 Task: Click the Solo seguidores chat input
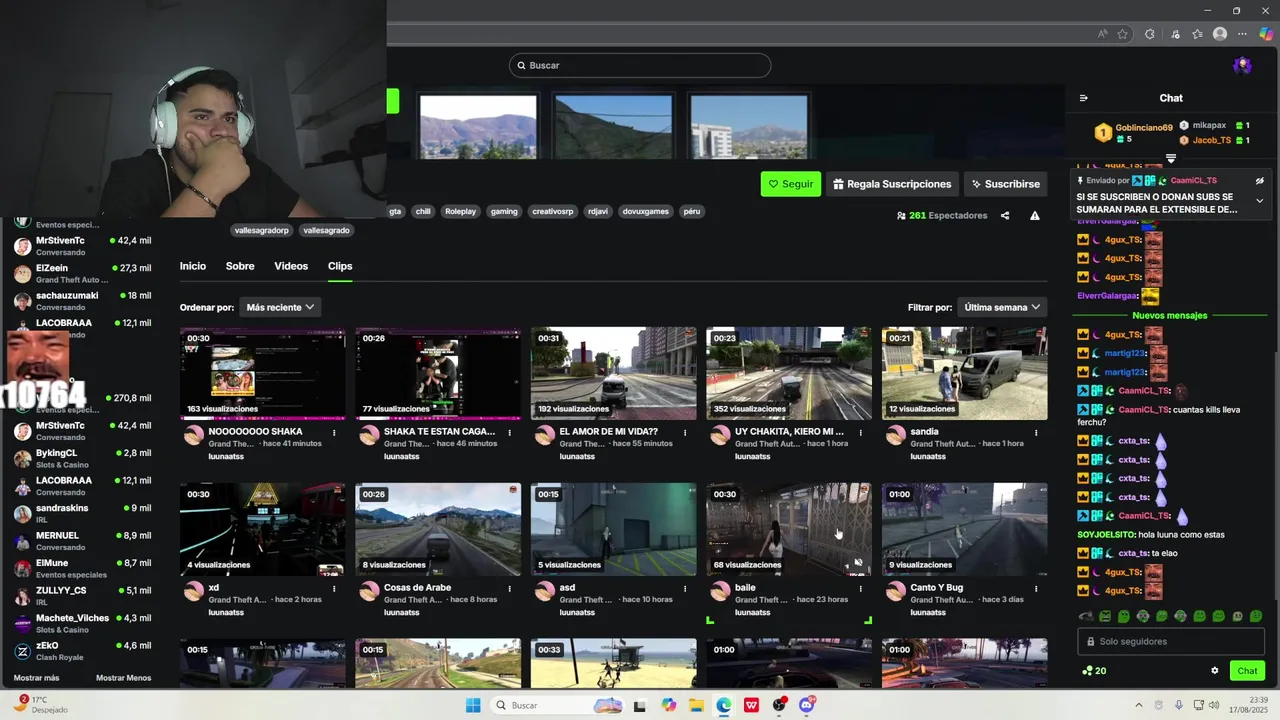point(1171,642)
